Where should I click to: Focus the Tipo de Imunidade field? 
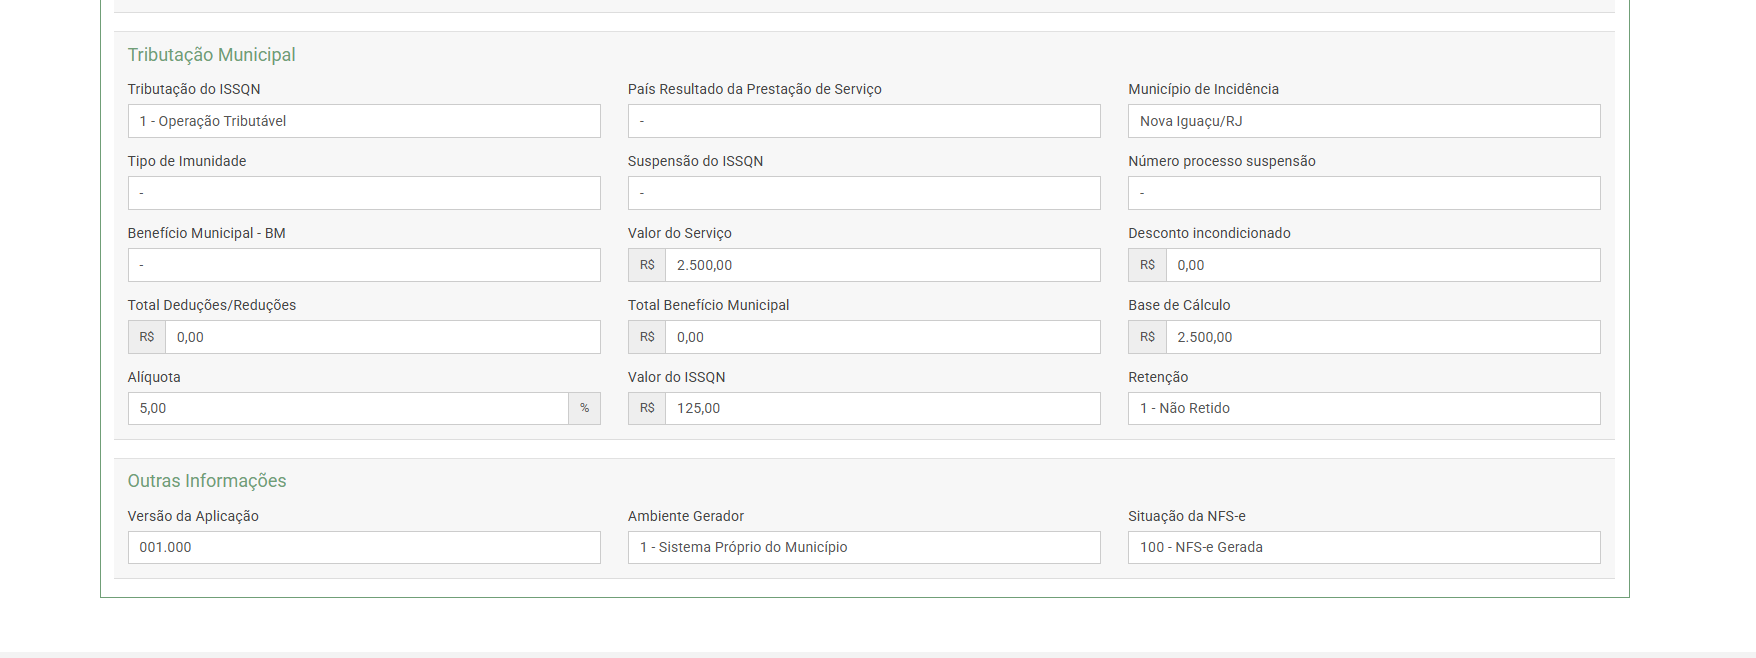tap(364, 193)
